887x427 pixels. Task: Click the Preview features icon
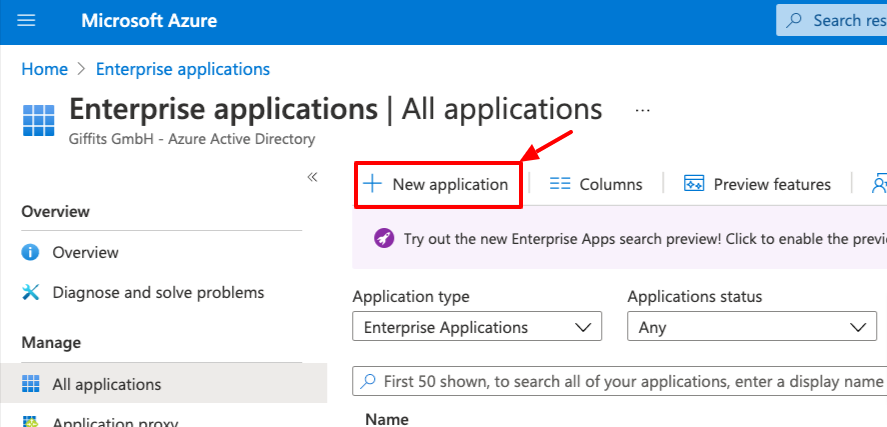click(x=694, y=184)
